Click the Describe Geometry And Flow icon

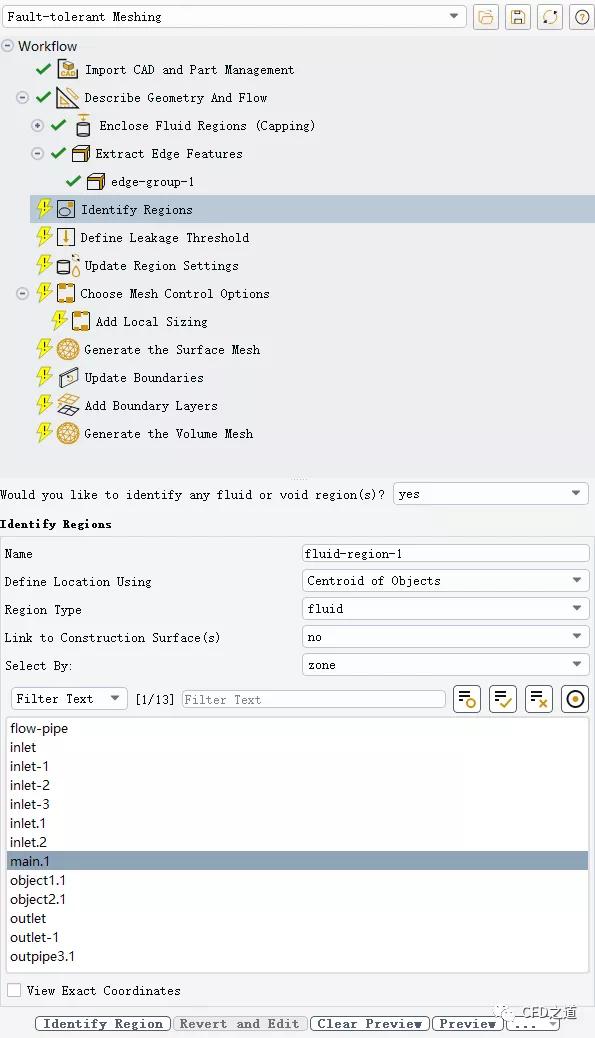tap(67, 97)
